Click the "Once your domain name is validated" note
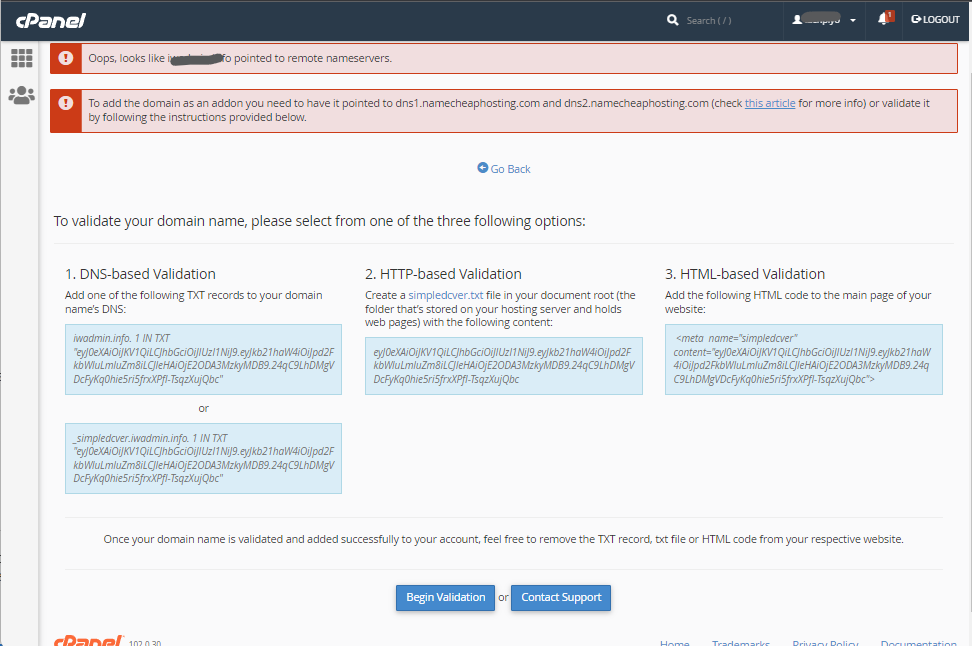Screen dimensions: 972x646 pyautogui.click(x=503, y=539)
